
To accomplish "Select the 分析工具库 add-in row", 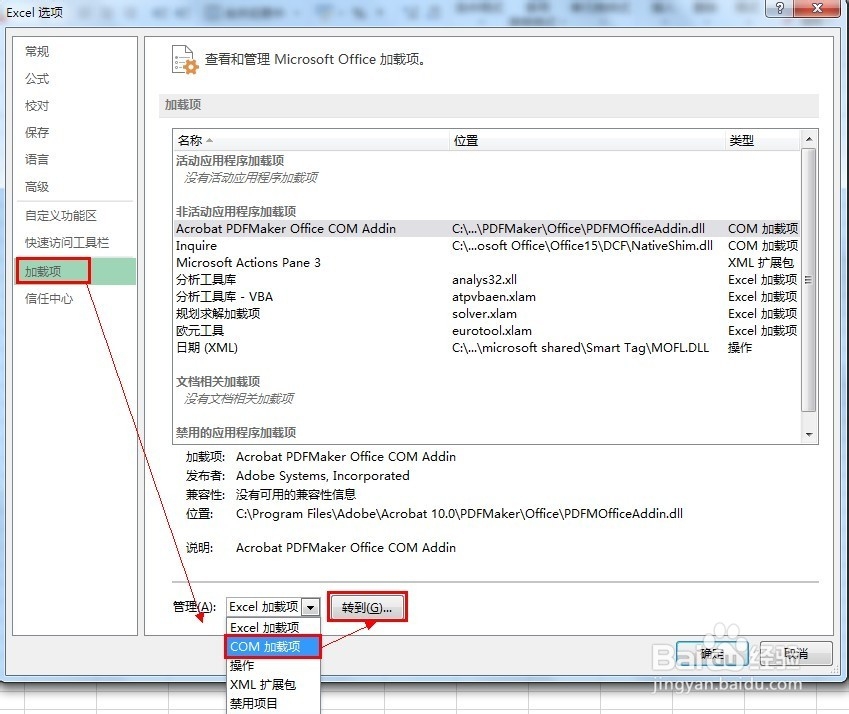I will pyautogui.click(x=486, y=280).
